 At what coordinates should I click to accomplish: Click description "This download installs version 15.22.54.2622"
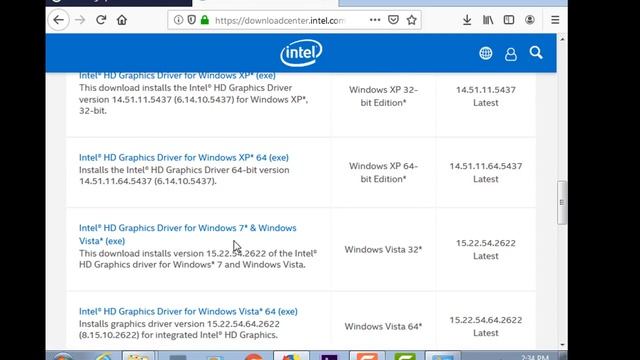coord(172,253)
